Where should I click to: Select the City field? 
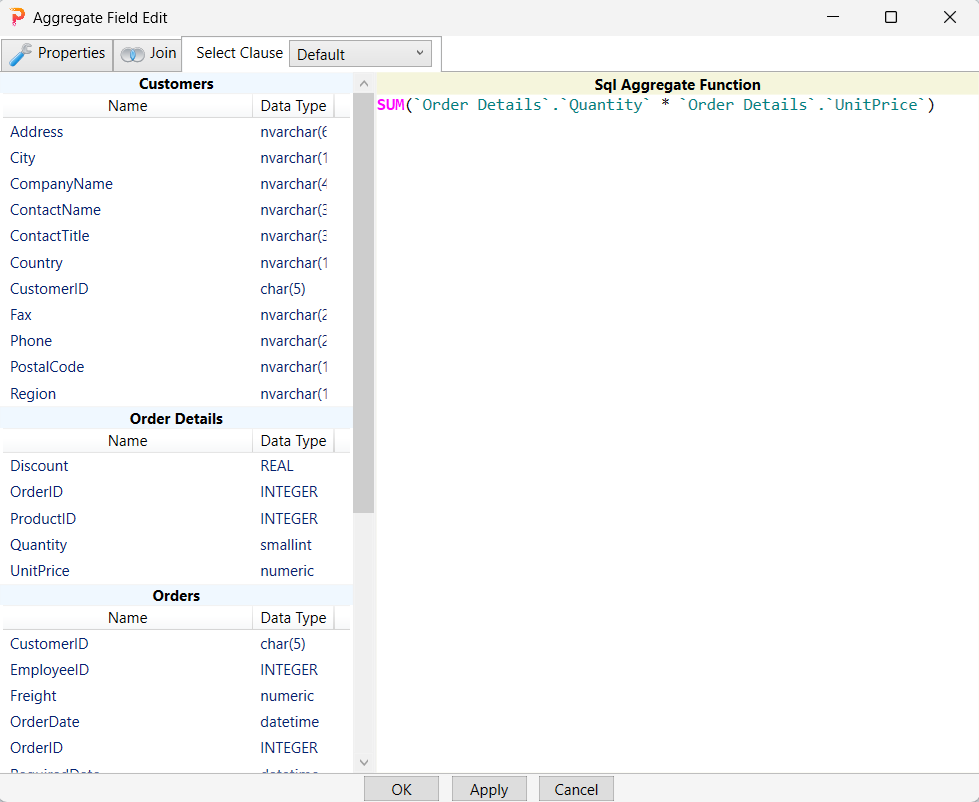tap(22, 158)
